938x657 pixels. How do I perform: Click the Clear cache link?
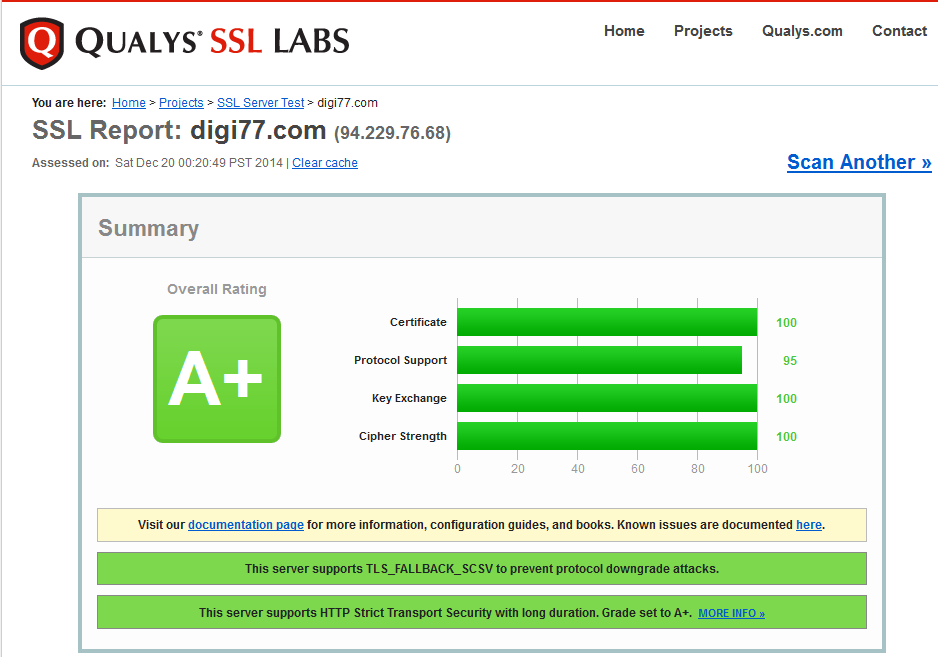(x=325, y=163)
